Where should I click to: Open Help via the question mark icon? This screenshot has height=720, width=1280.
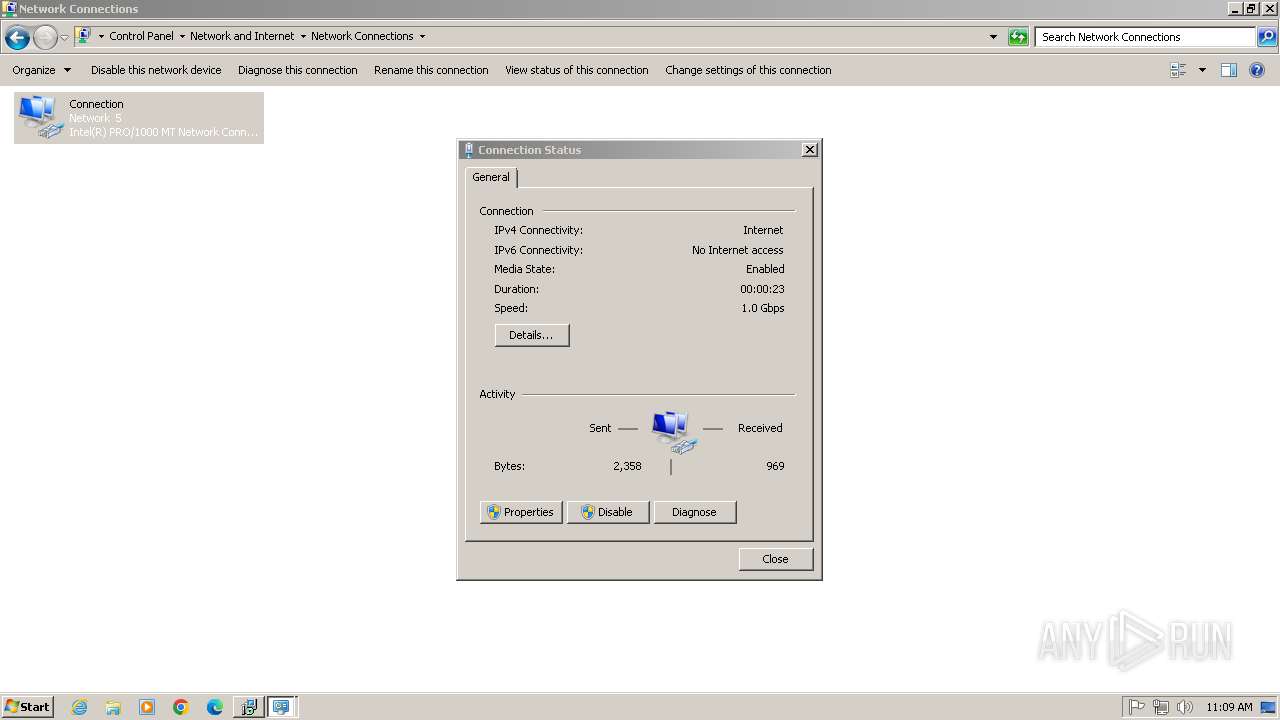pyautogui.click(x=1258, y=70)
